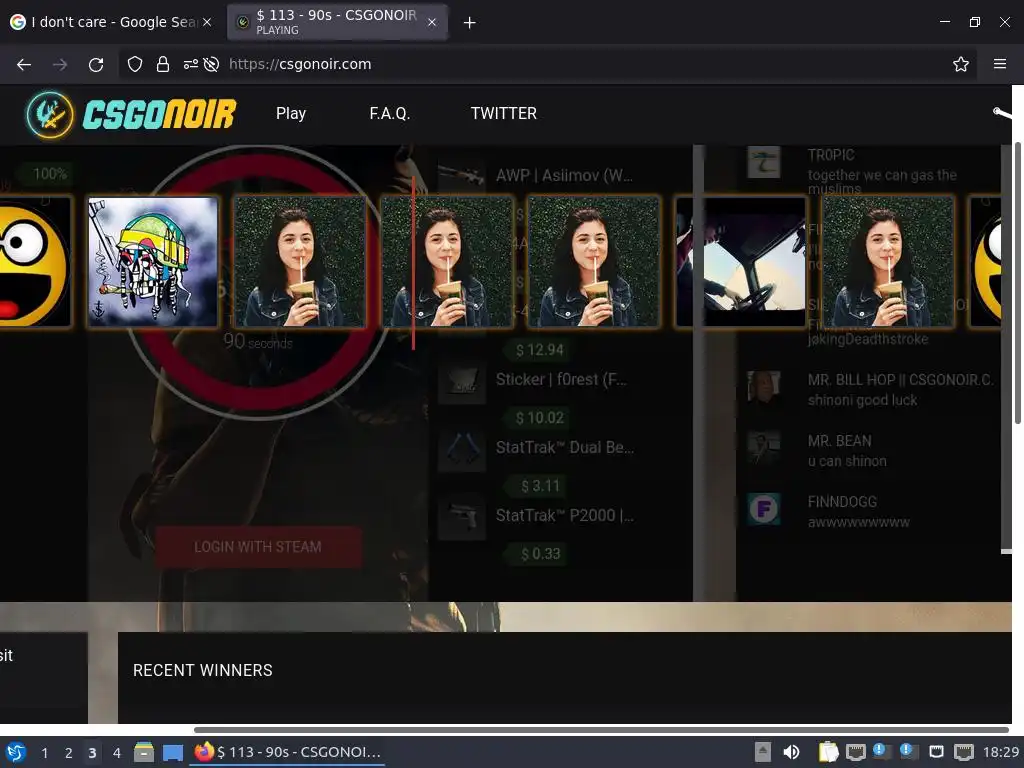1024x768 pixels.
Task: Click the TR0PIC username in chat
Action: click(x=831, y=155)
